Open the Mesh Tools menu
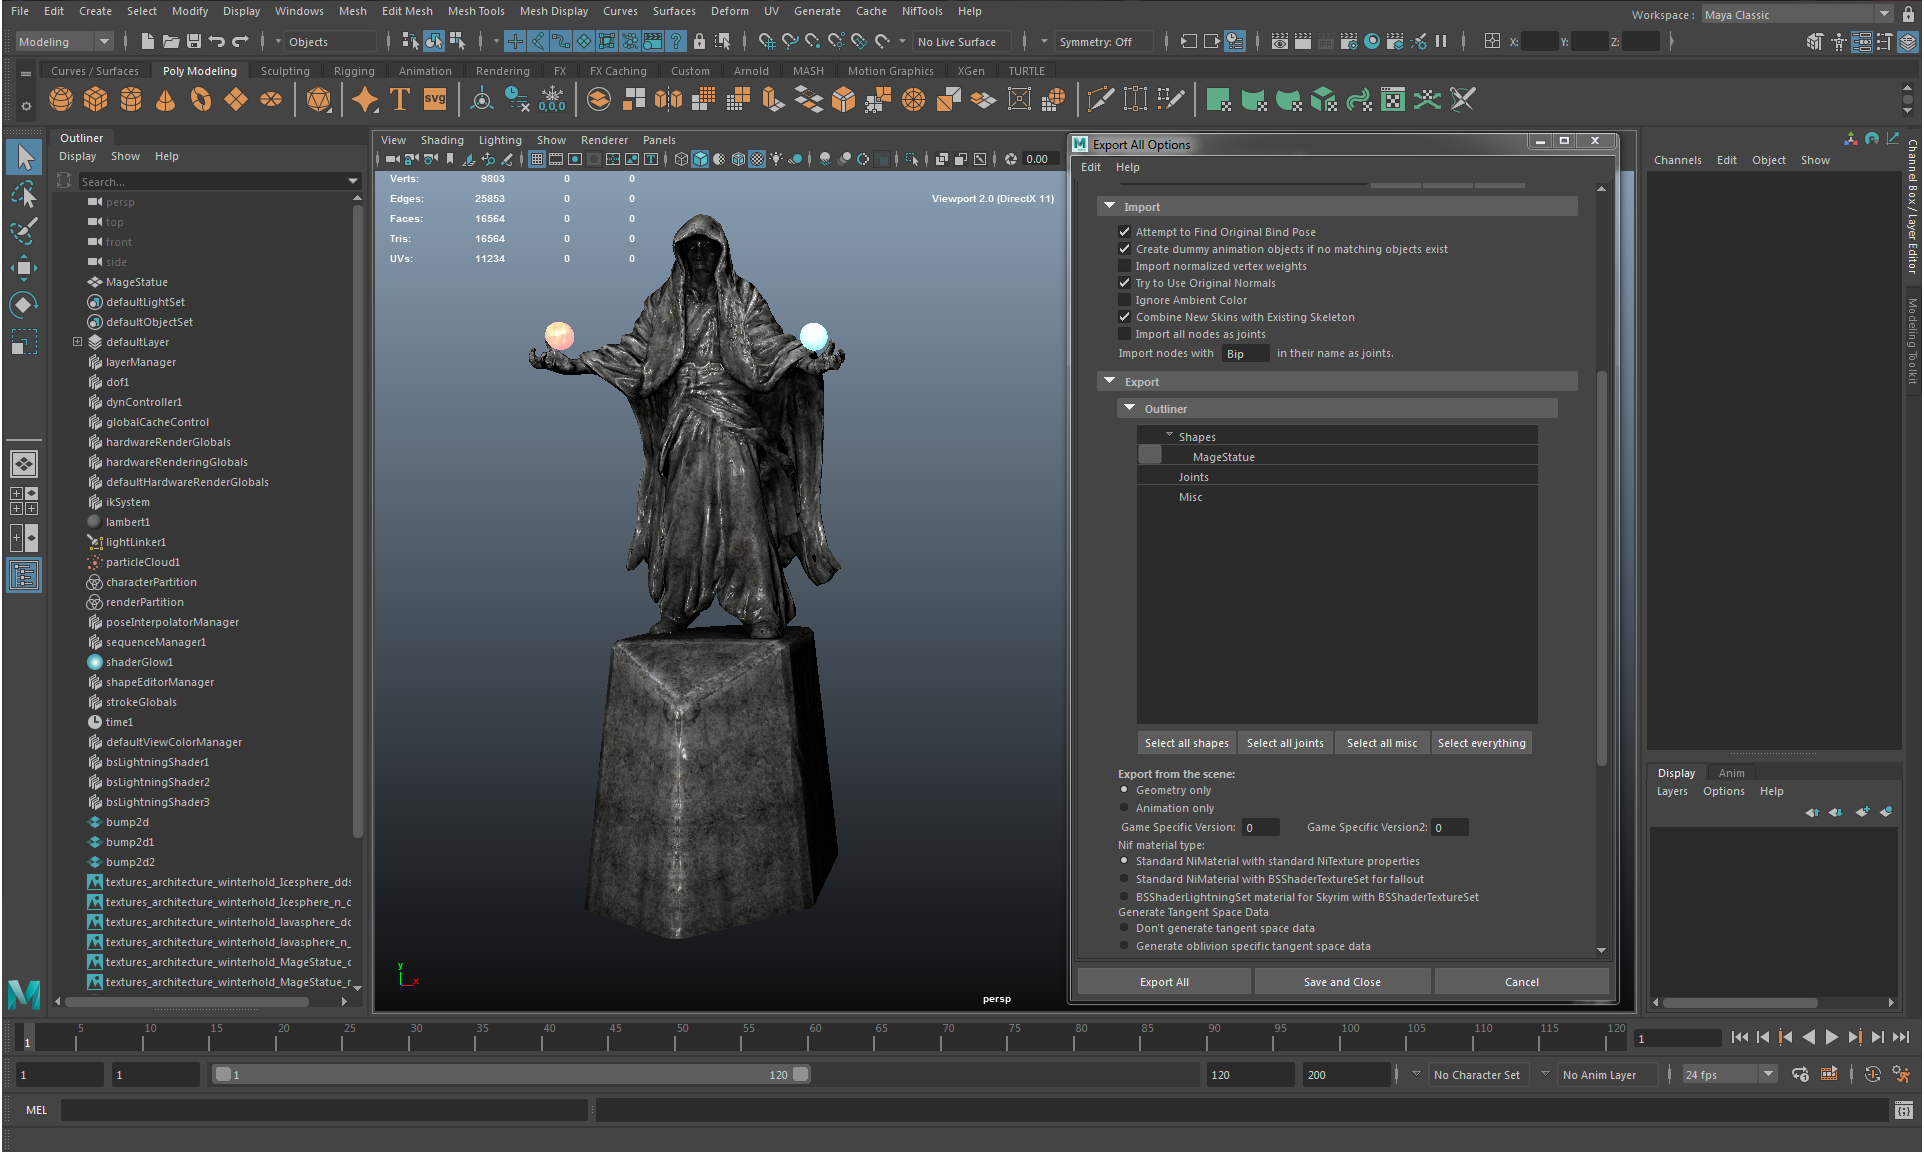The image size is (1924, 1154). (476, 11)
